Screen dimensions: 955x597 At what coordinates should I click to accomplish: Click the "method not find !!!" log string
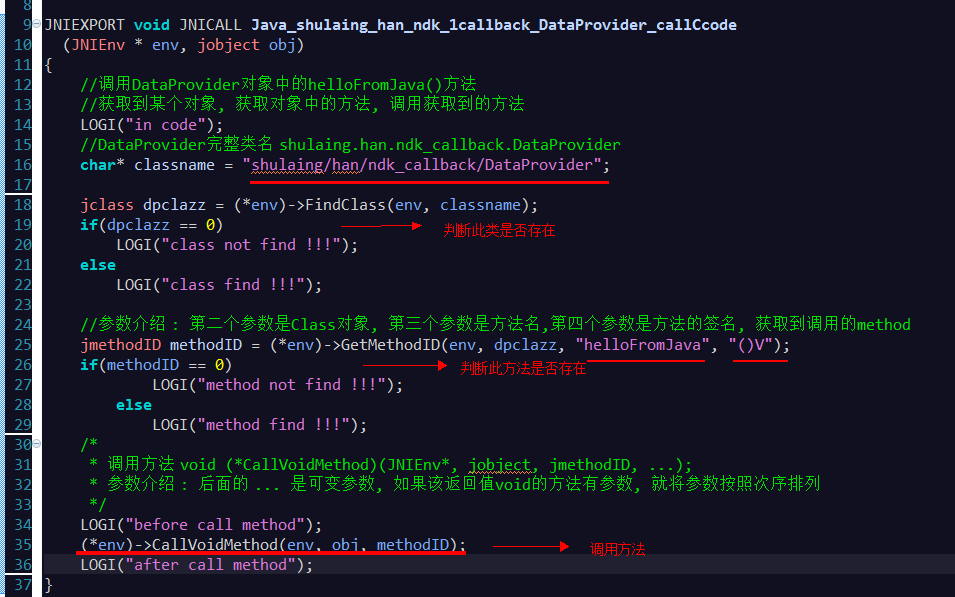pos(291,385)
